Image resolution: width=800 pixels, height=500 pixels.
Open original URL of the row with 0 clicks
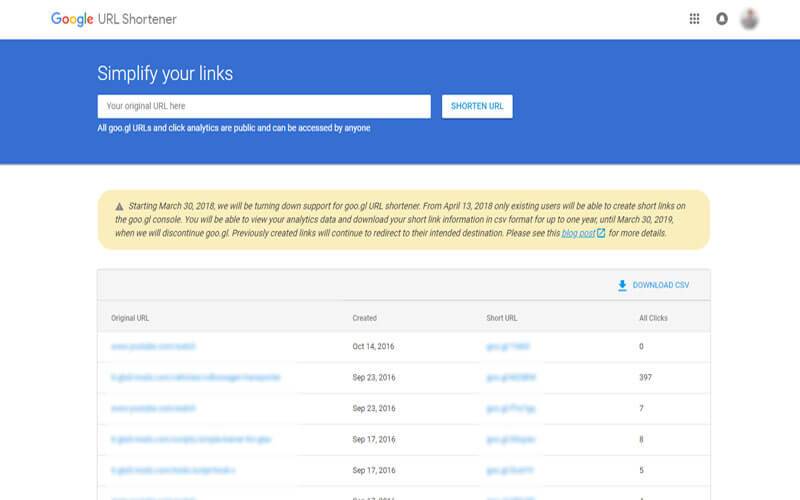coord(153,346)
